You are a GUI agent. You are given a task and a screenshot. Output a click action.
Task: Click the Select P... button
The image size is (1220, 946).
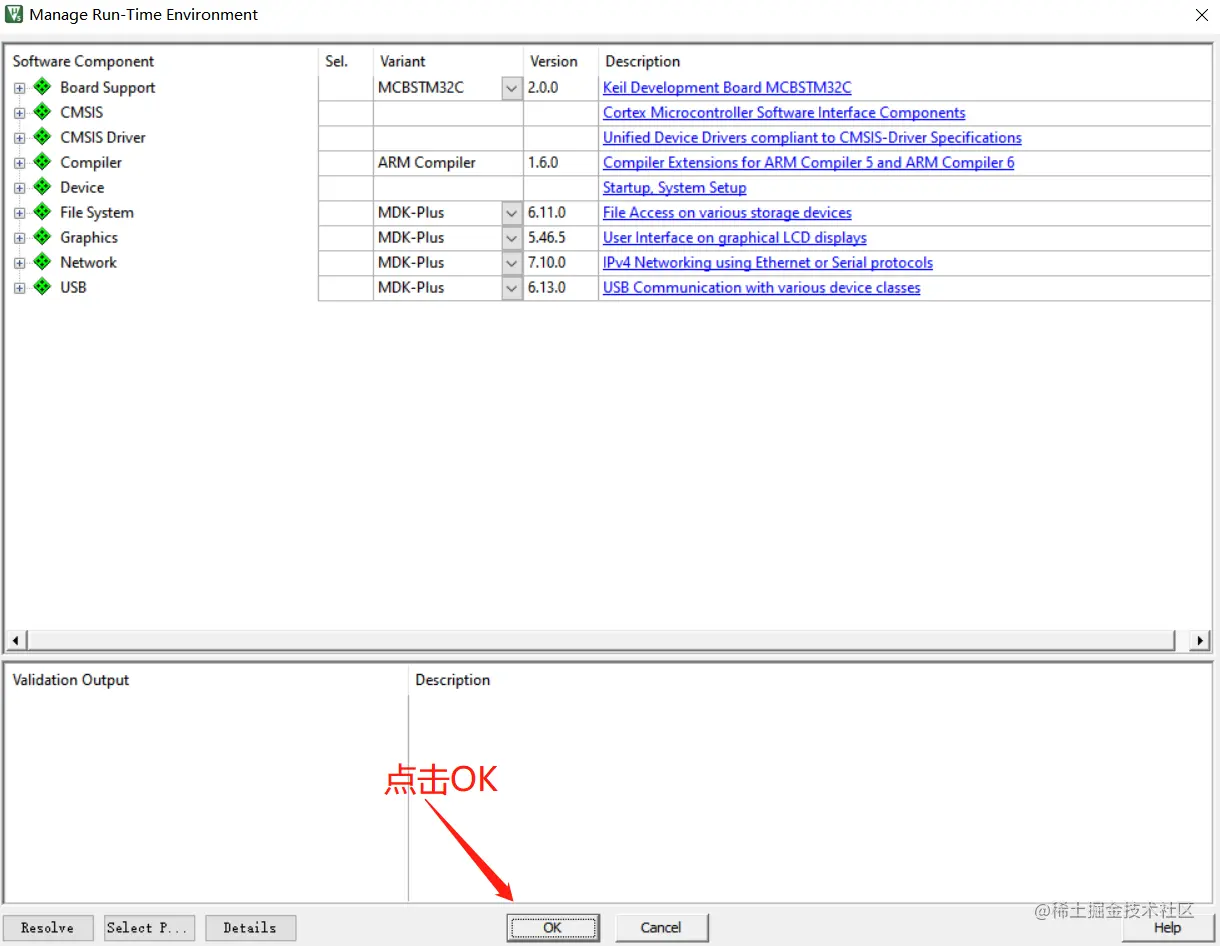point(147,928)
